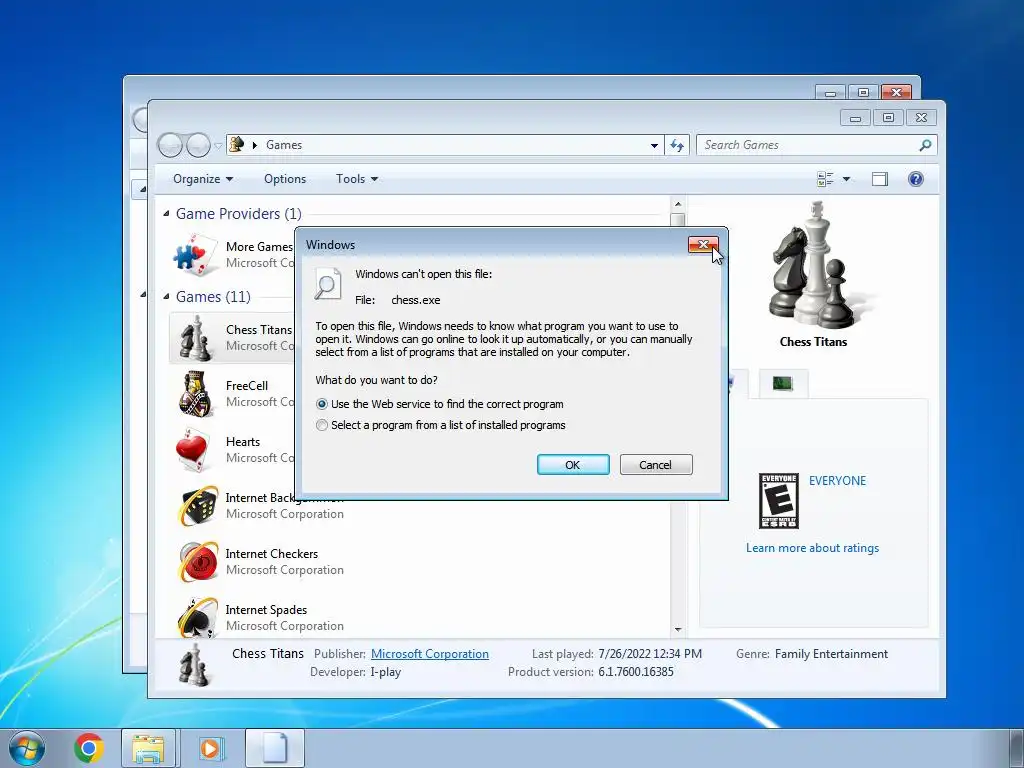Click the Back navigation arrow in Games window
Image resolution: width=1024 pixels, height=768 pixels.
[170, 145]
